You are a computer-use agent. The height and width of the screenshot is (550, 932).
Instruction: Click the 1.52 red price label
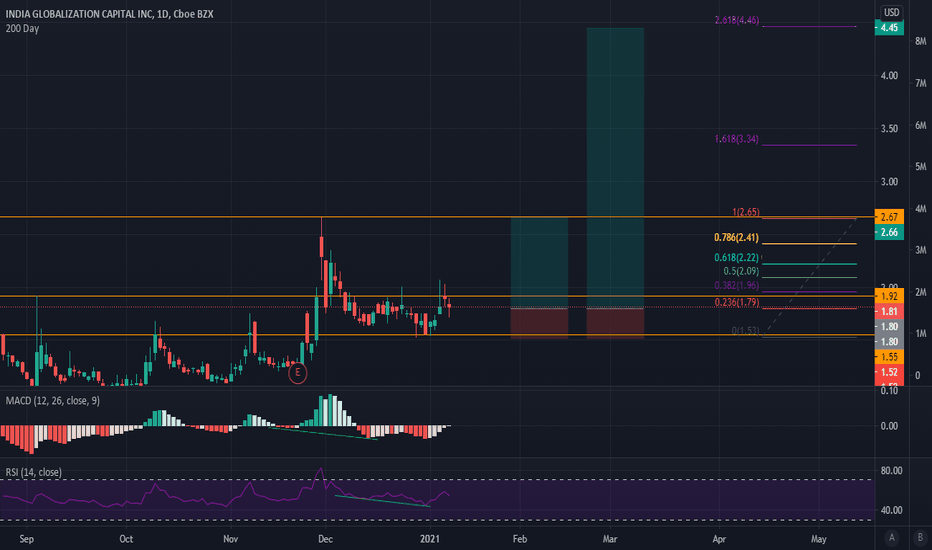point(889,372)
